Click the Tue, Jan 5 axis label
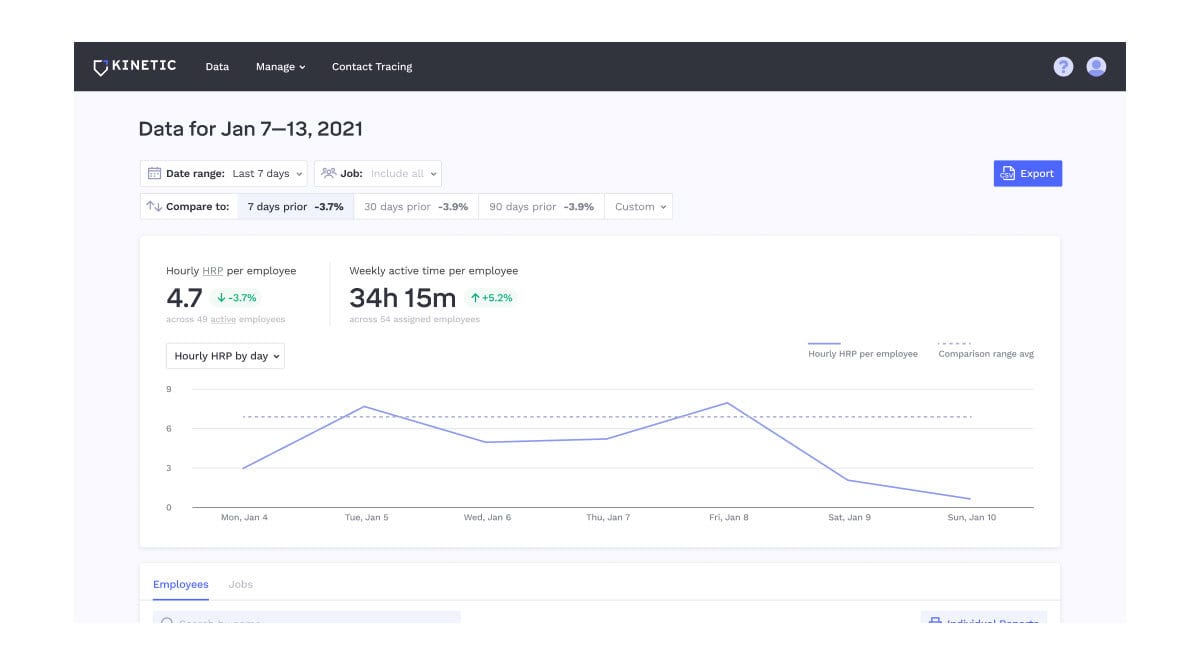 pyautogui.click(x=367, y=518)
